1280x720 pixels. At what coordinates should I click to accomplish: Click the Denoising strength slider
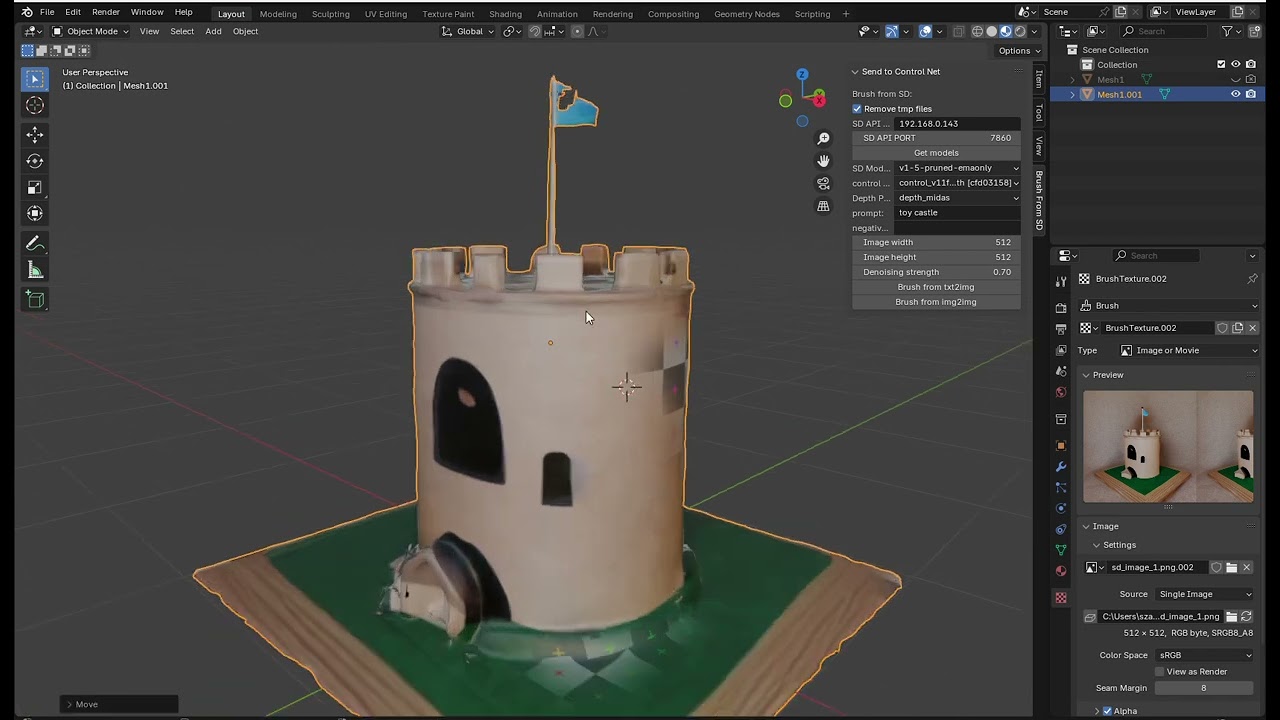point(936,272)
